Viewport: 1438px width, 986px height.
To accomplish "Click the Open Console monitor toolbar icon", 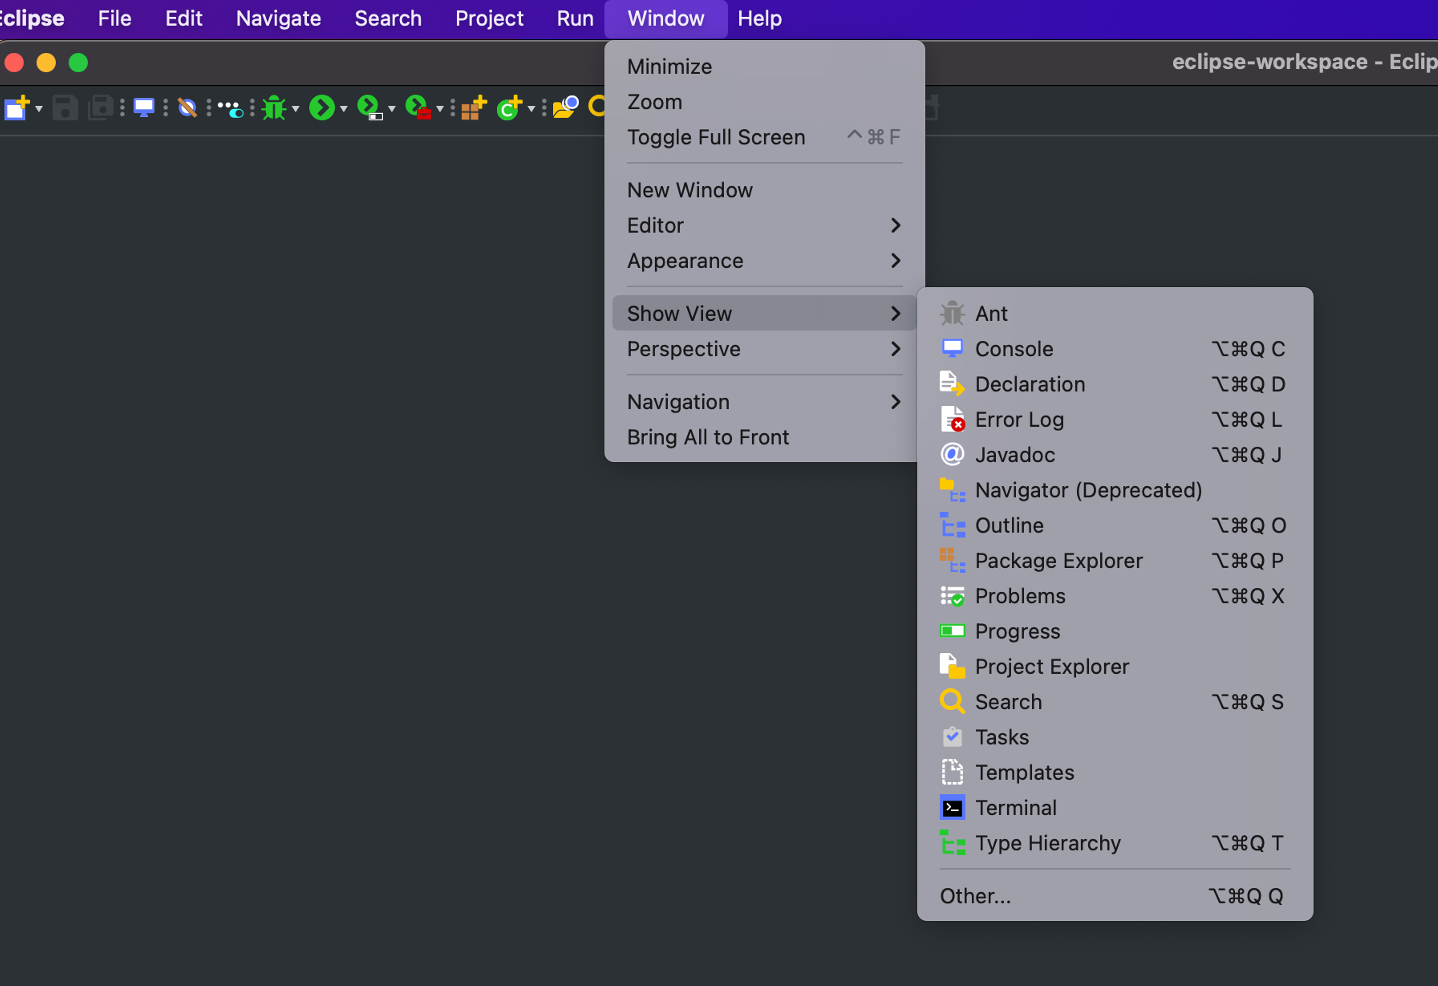I will (144, 108).
